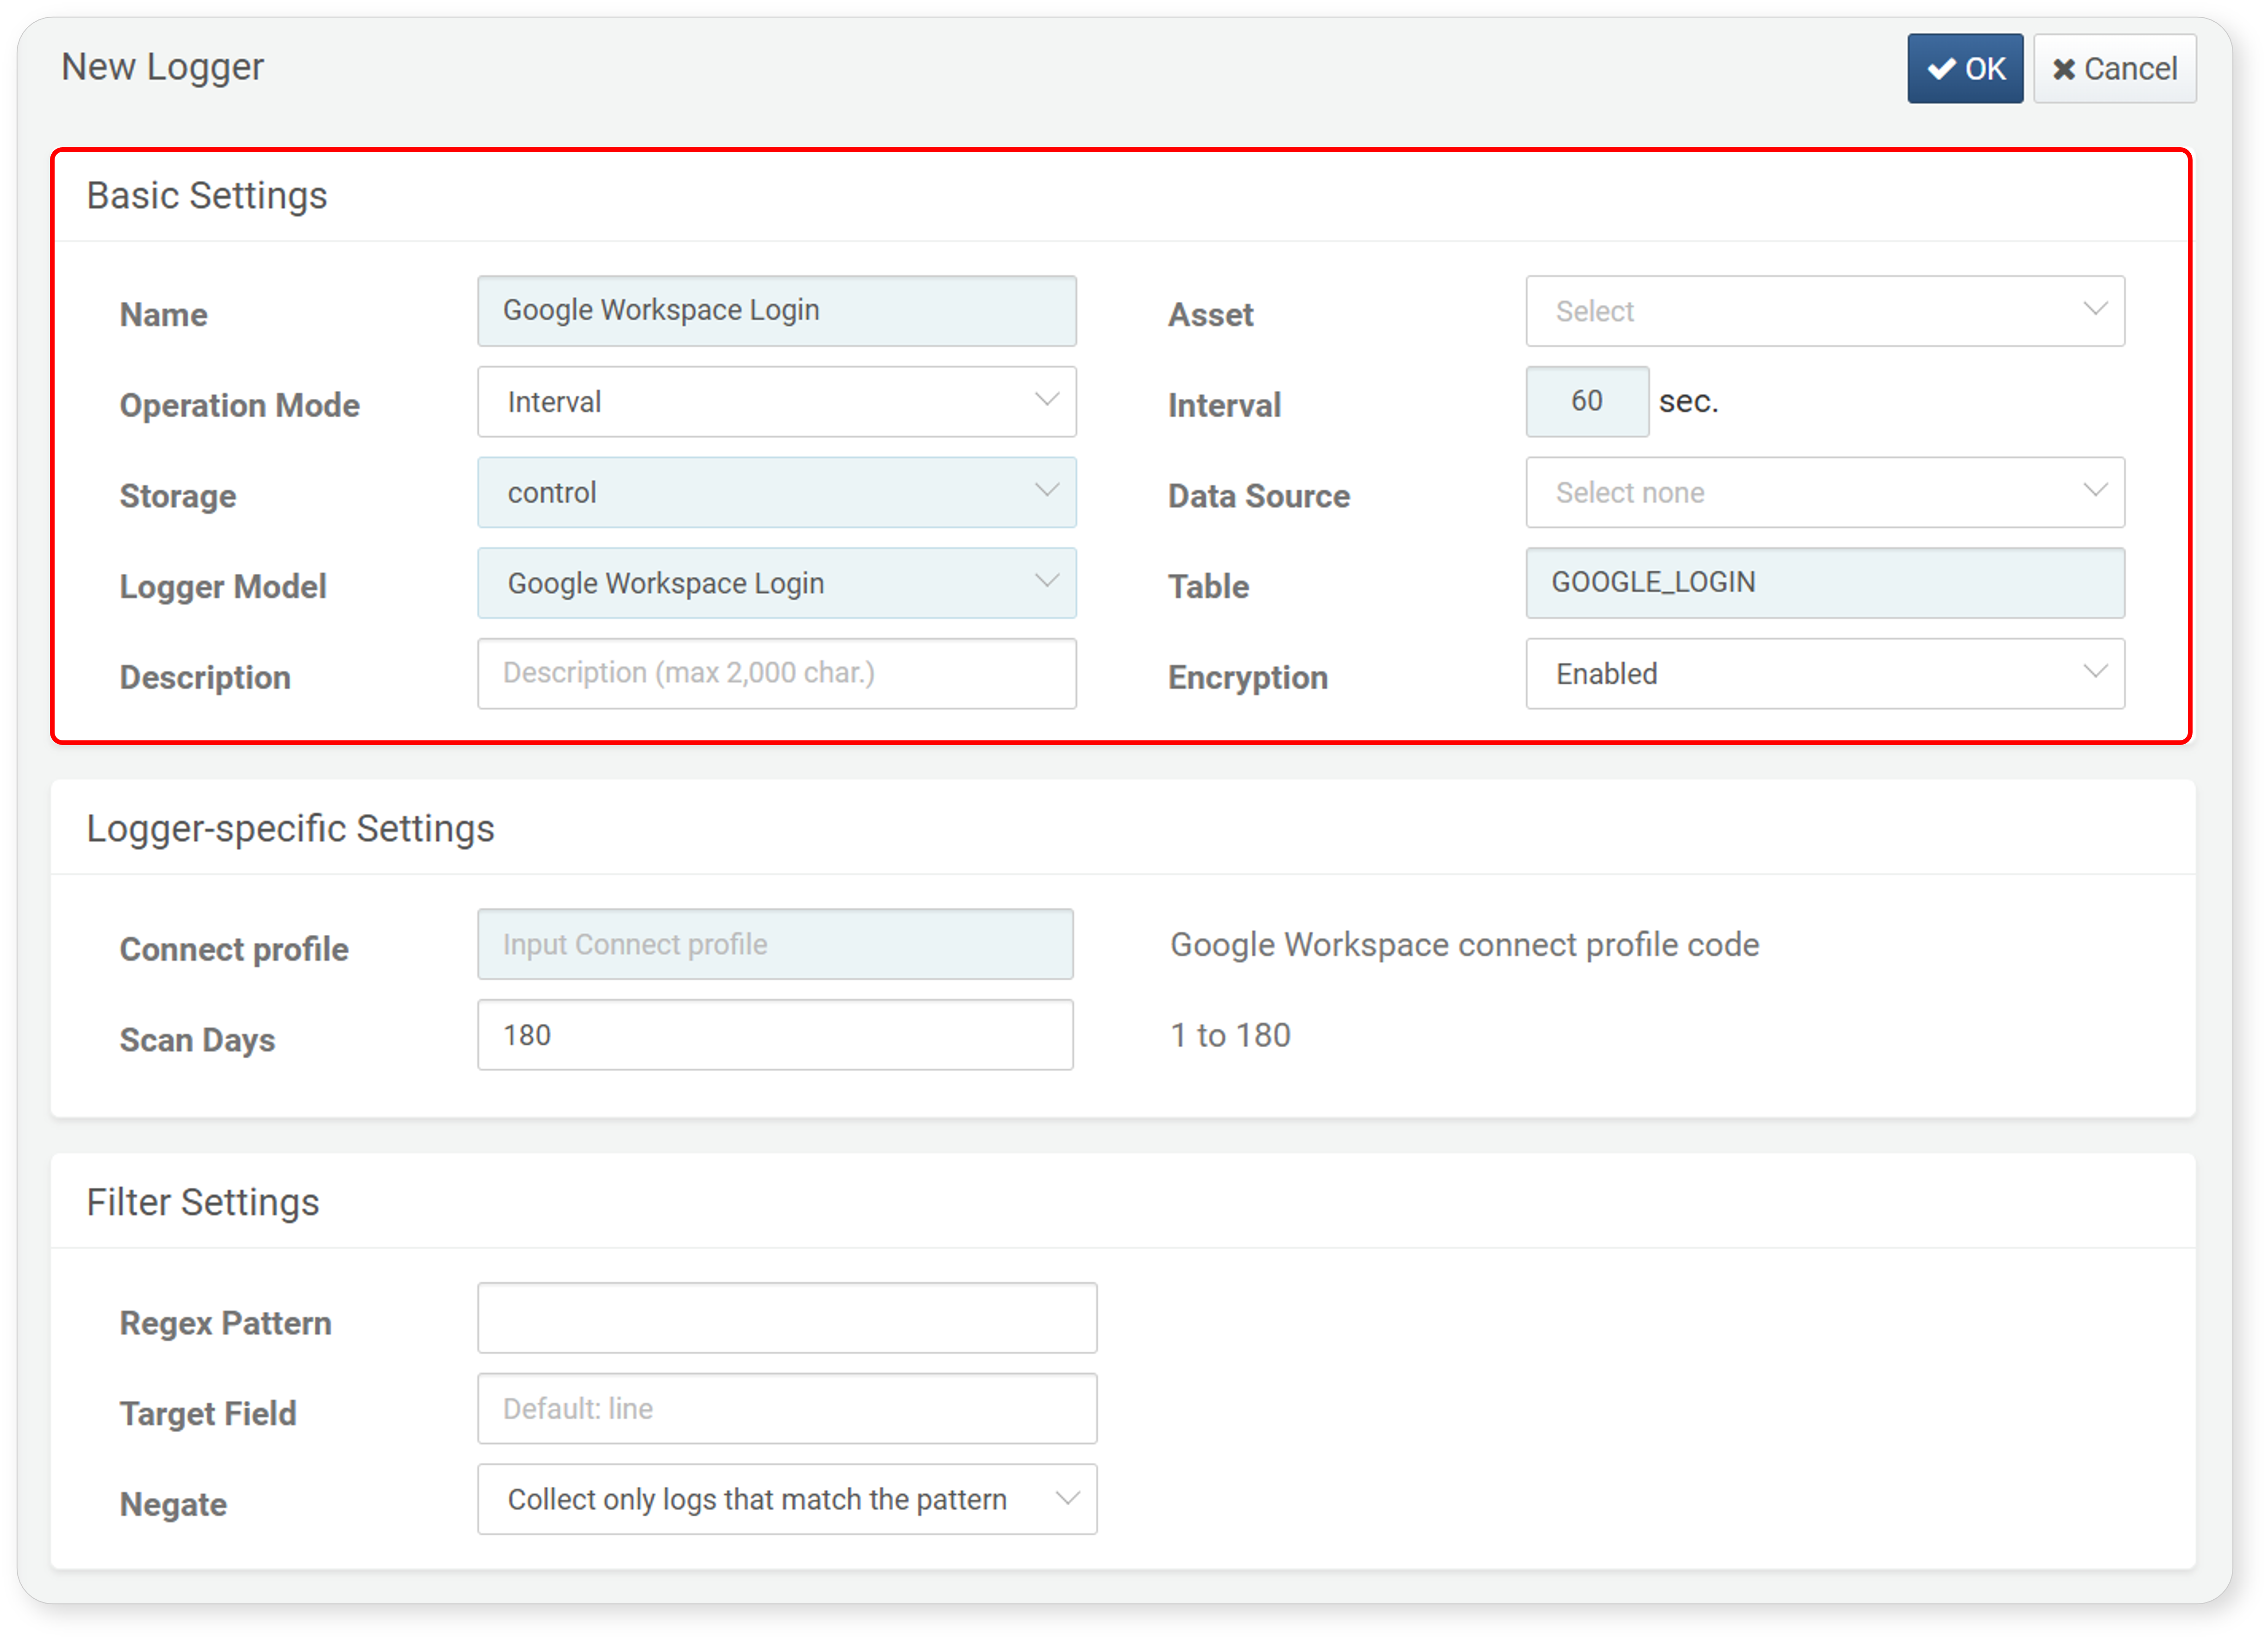The image size is (2268, 1639).
Task: Open the Data Source dropdown
Action: [x=1825, y=493]
